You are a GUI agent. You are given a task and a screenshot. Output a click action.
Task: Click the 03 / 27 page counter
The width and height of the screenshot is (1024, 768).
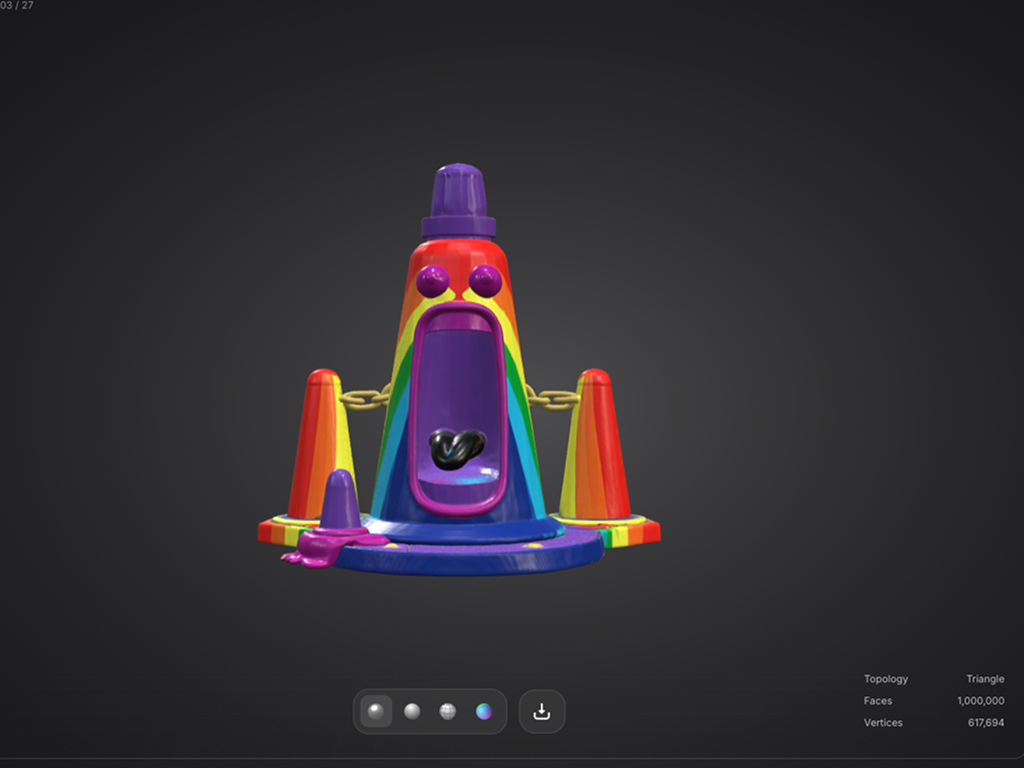(x=17, y=5)
